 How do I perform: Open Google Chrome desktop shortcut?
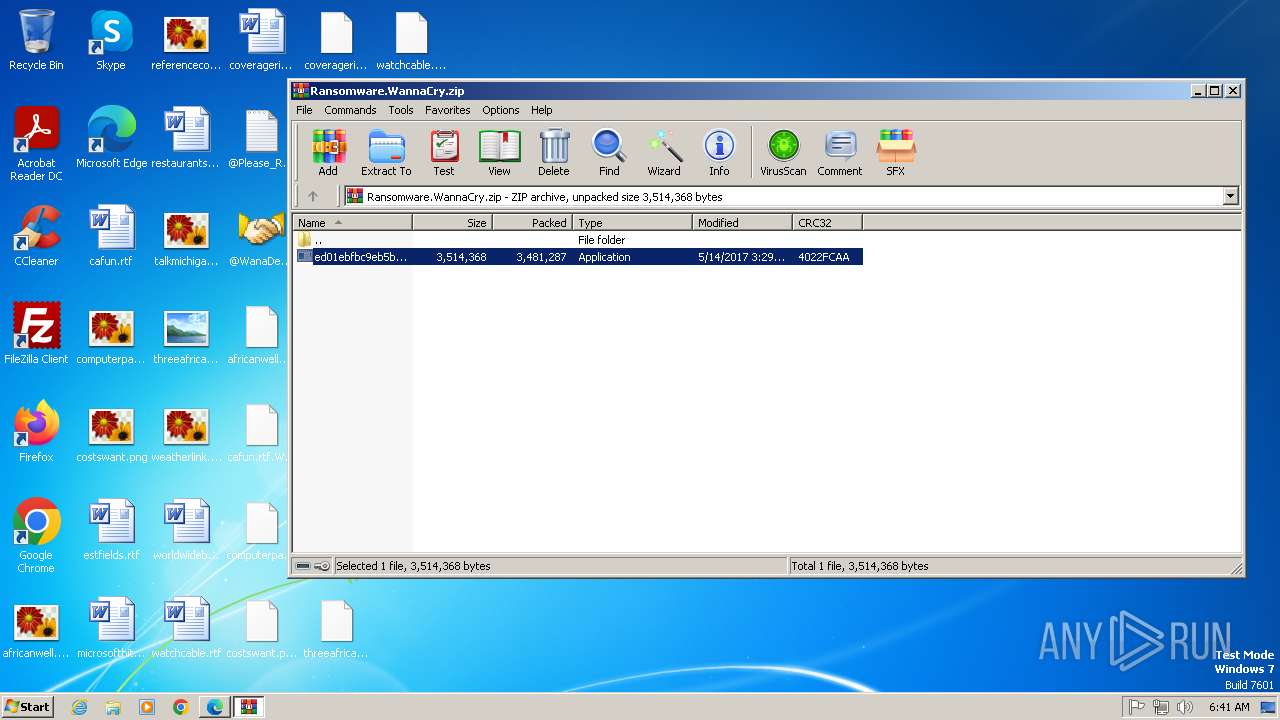36,537
